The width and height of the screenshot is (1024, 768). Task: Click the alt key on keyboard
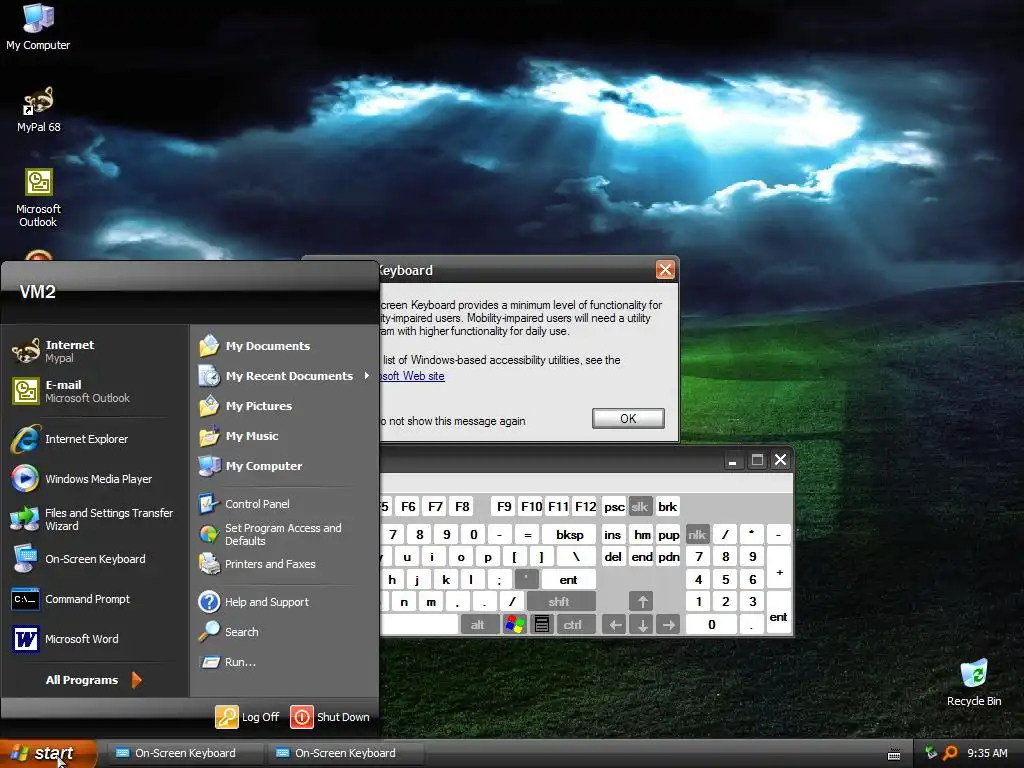coord(479,625)
